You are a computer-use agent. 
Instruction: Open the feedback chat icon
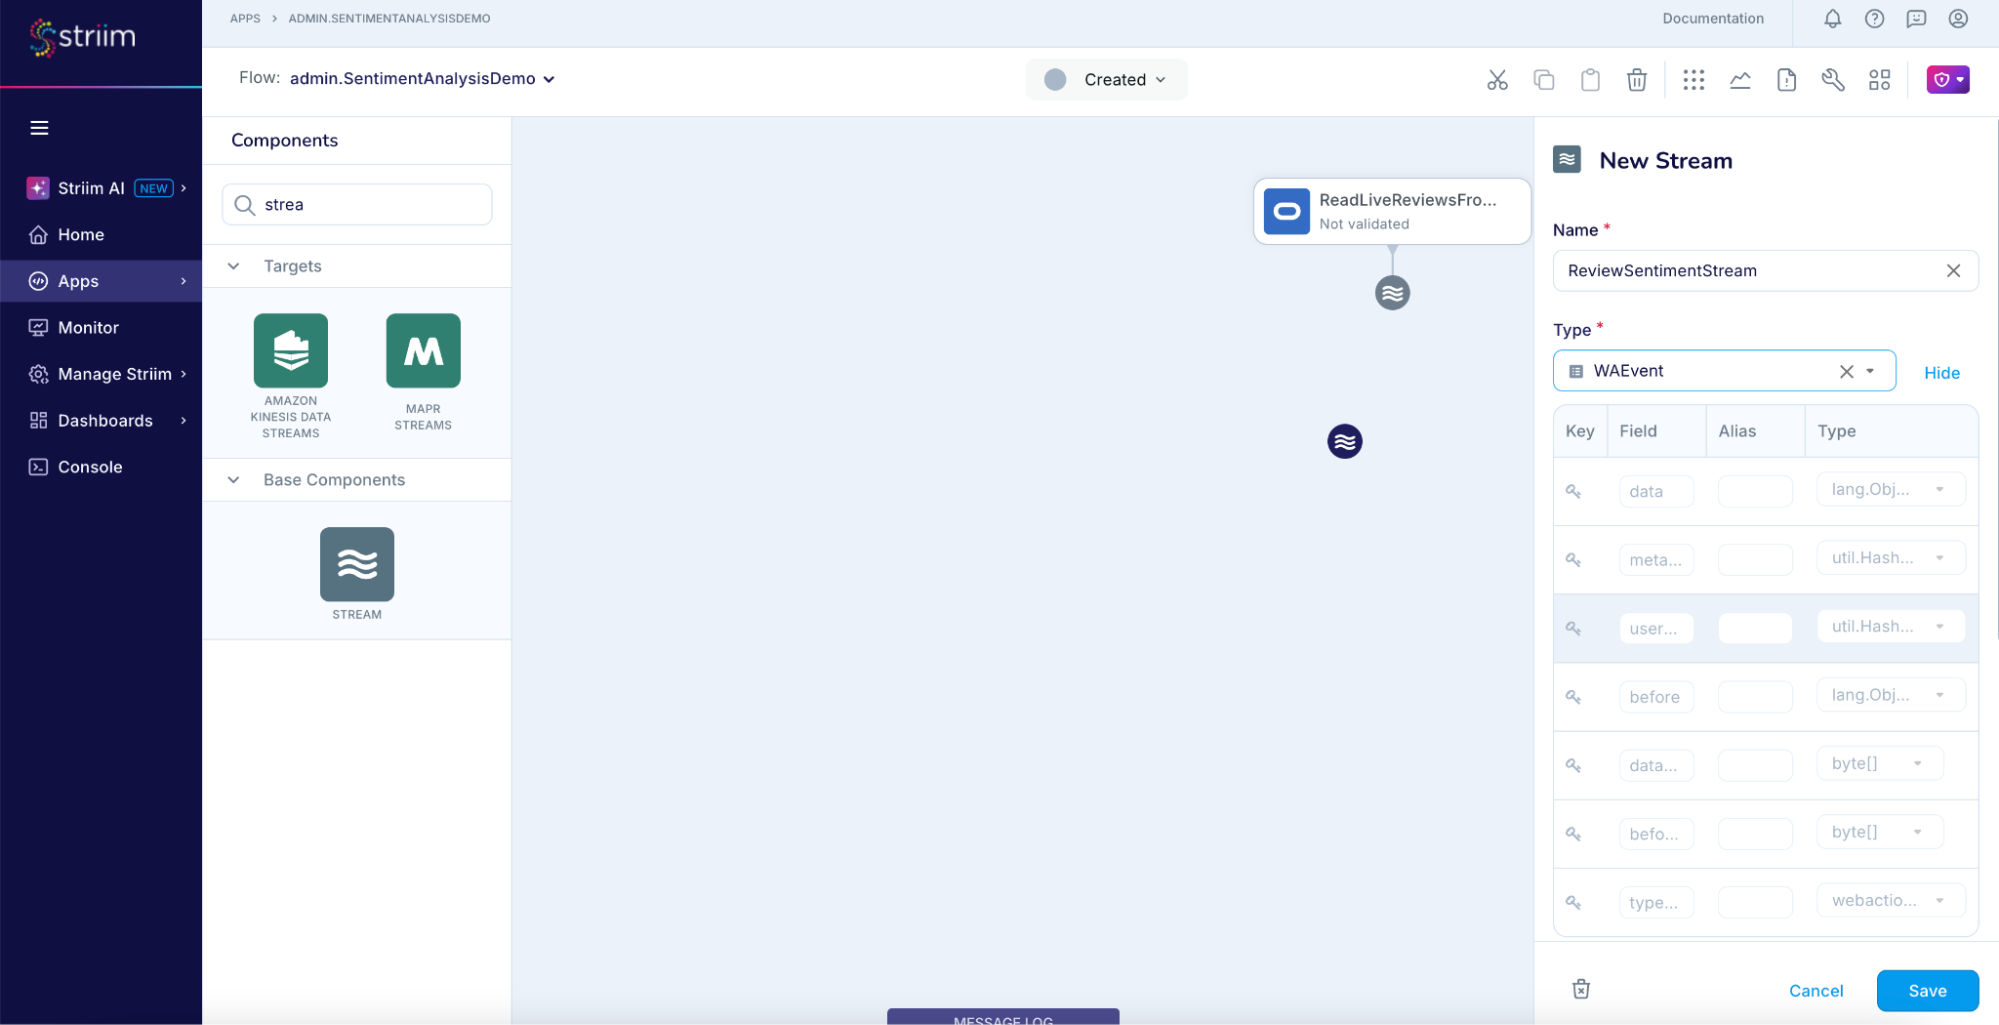[1916, 19]
